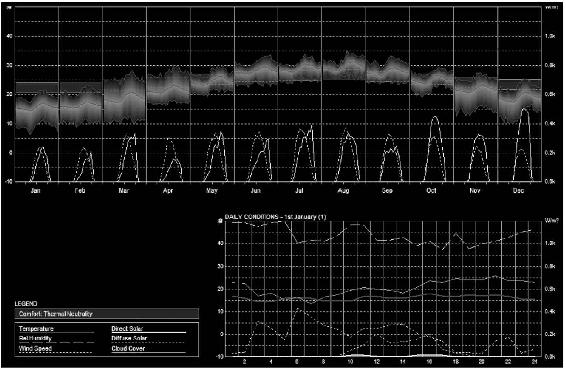Click the Dec month label
566x370 pixels.
(x=518, y=190)
